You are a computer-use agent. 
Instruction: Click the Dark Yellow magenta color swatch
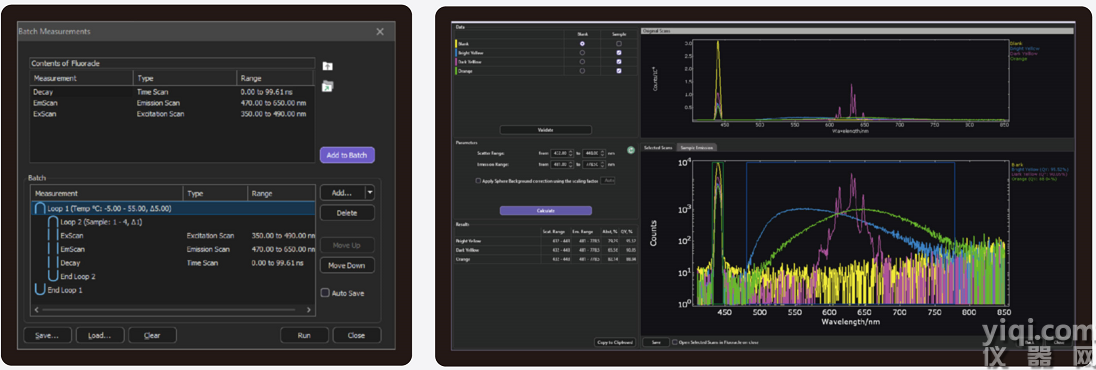coord(455,62)
